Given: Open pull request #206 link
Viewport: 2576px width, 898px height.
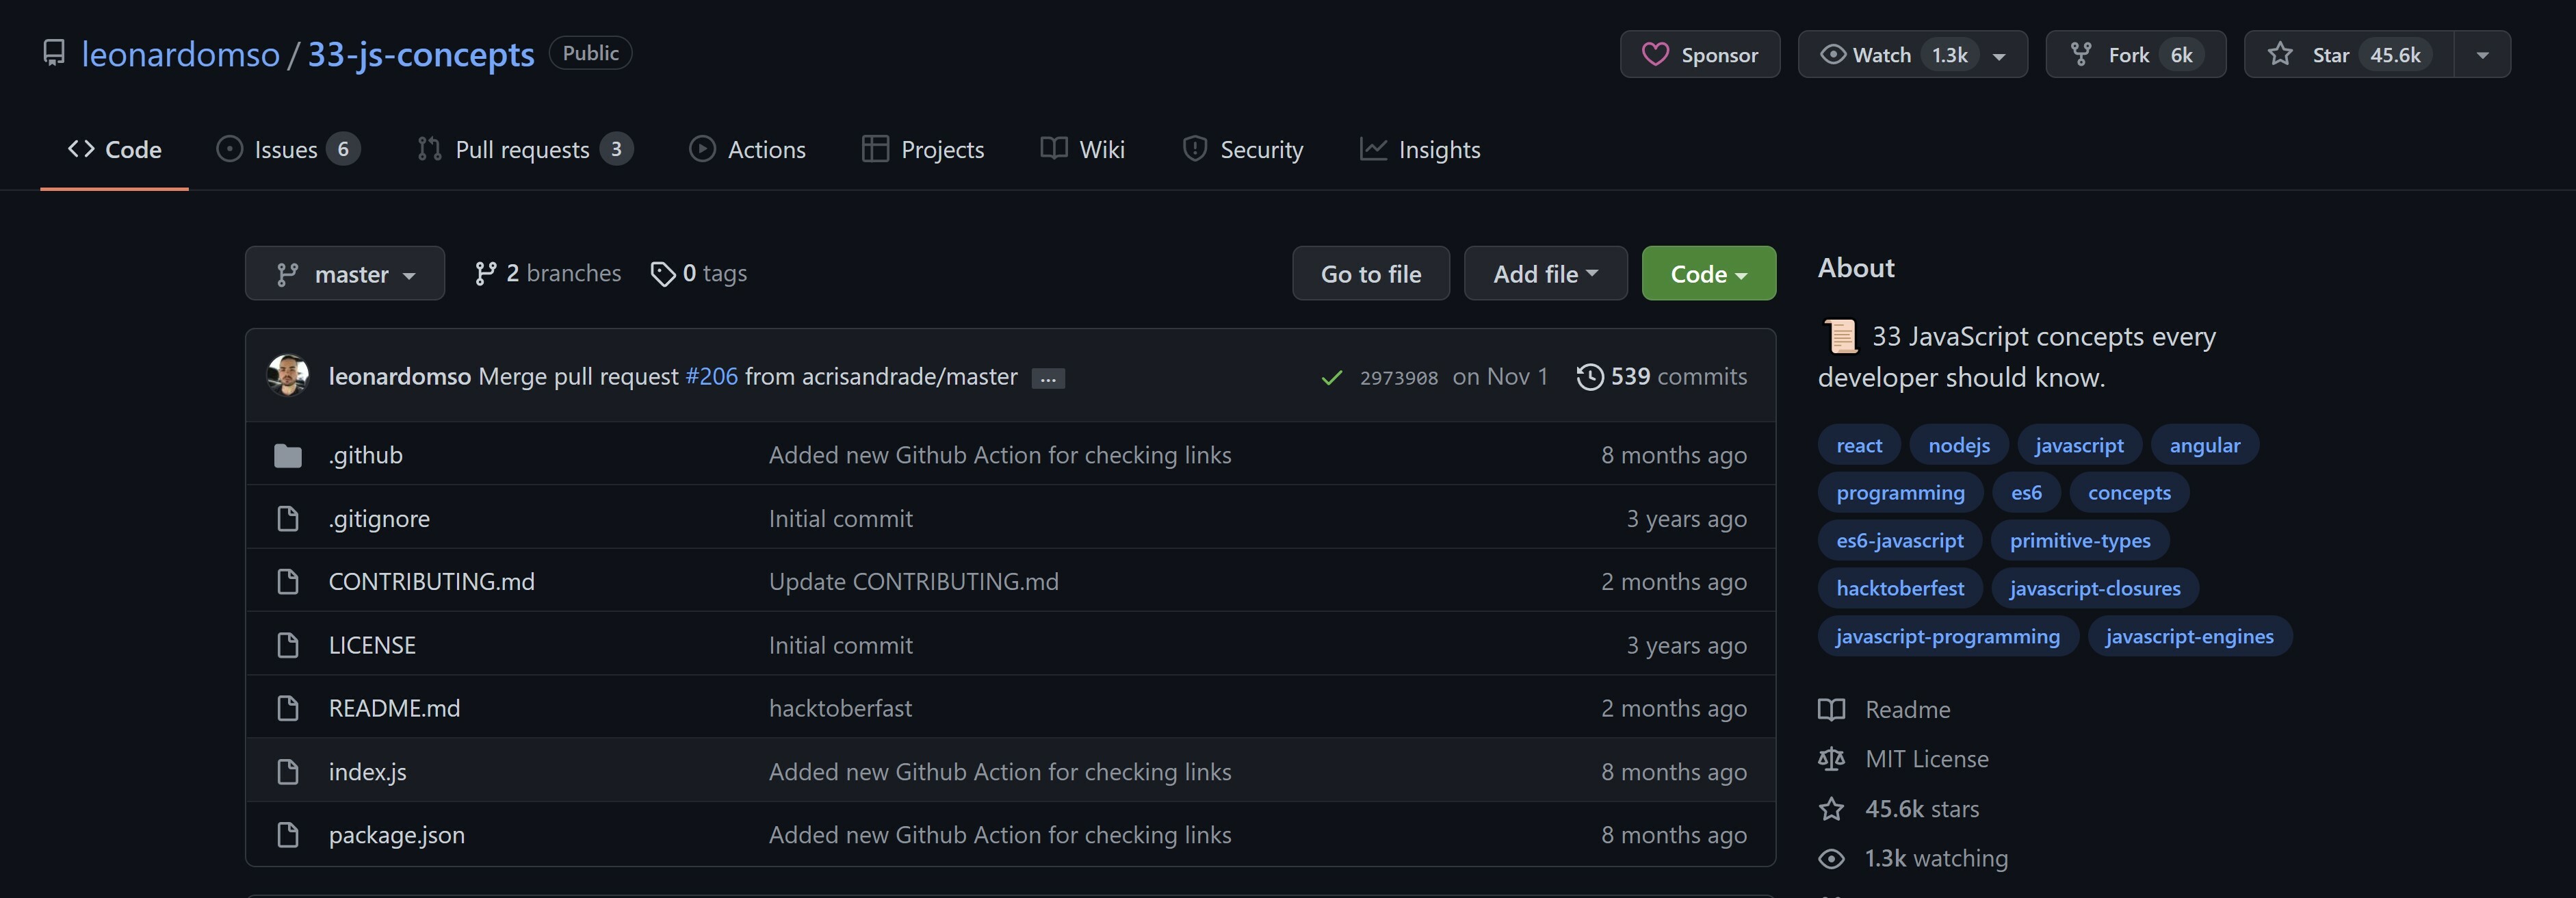Looking at the screenshot, I should (711, 376).
